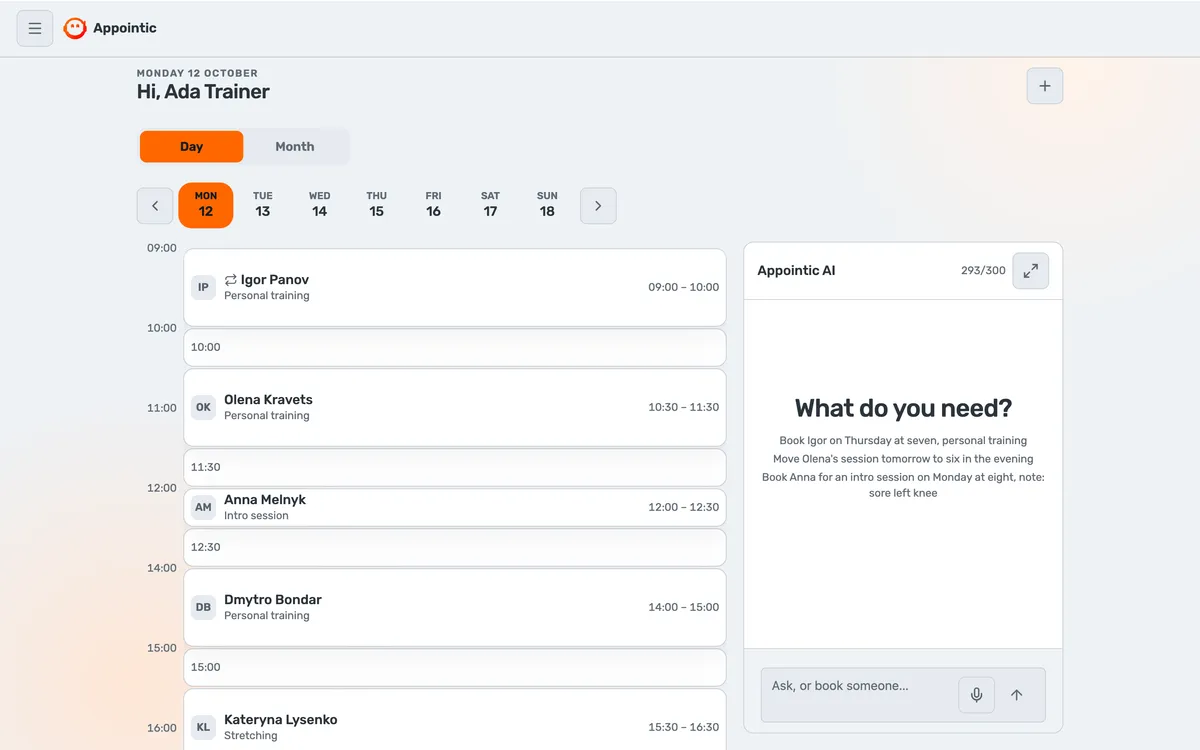Use suggestion Move Olena's session tomorrow
The image size is (1200, 750).
tap(903, 459)
